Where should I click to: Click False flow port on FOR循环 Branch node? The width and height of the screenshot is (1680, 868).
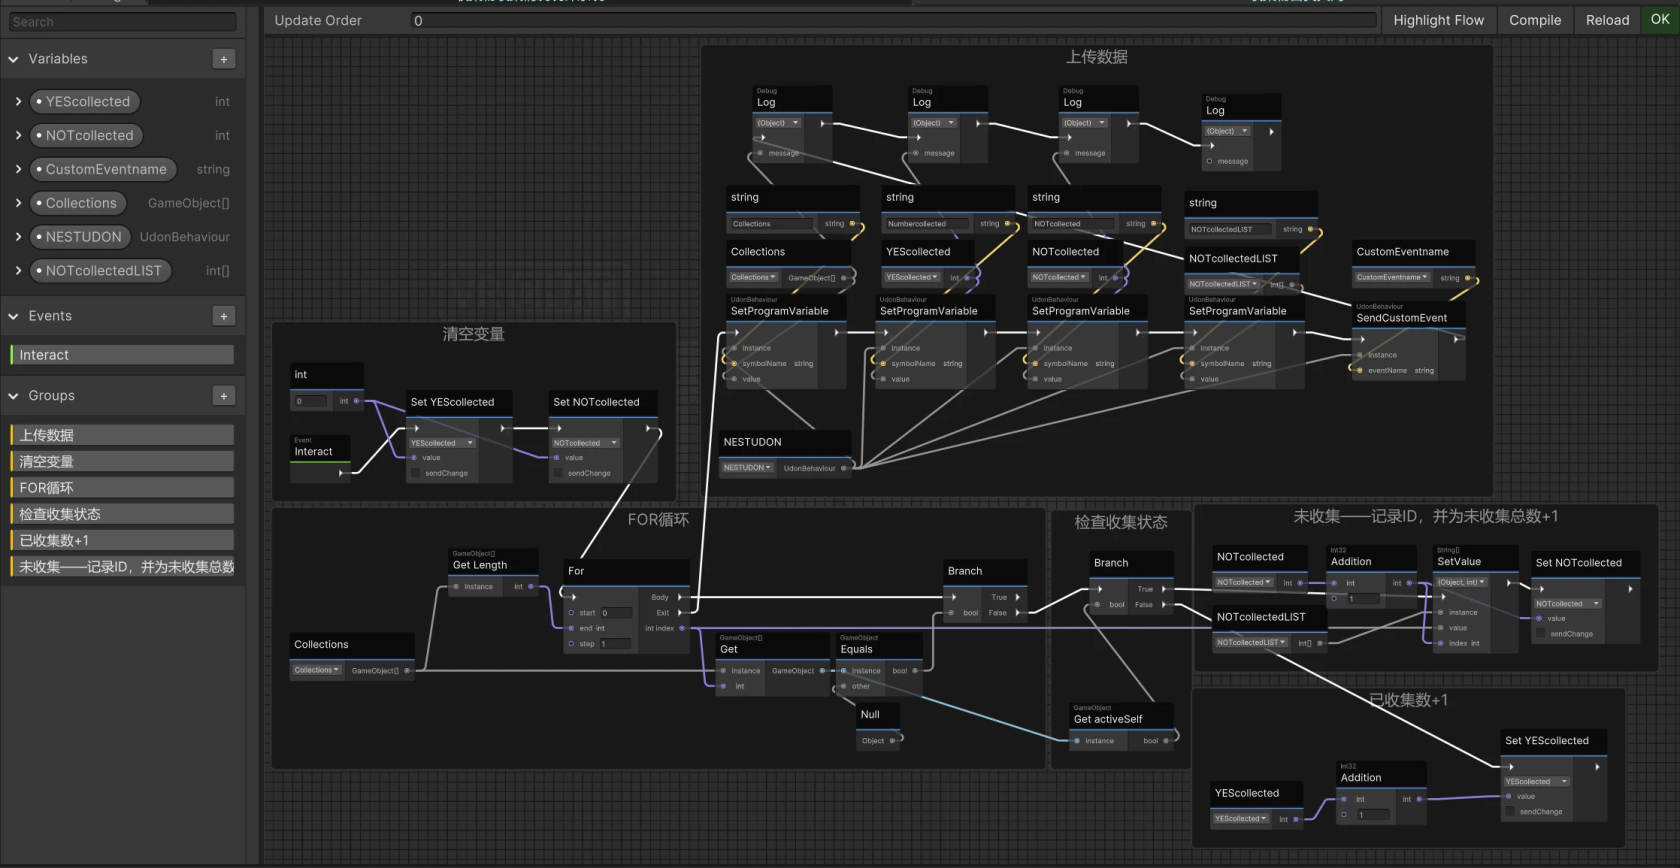coord(1018,613)
